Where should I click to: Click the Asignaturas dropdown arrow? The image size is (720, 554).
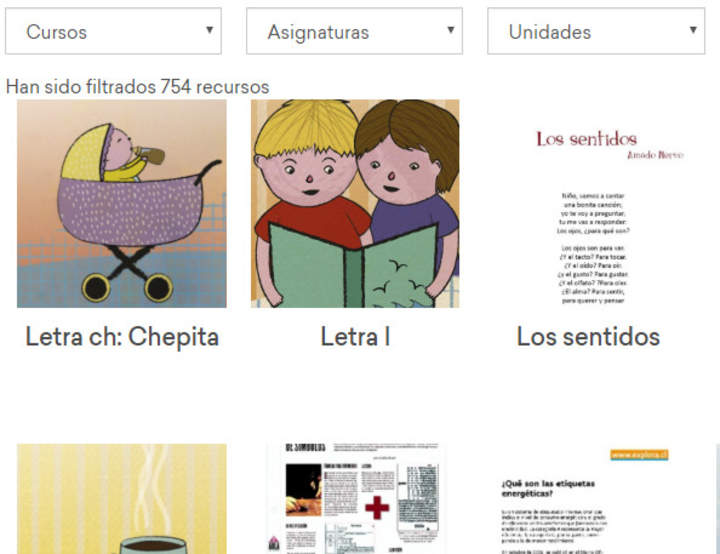451,30
